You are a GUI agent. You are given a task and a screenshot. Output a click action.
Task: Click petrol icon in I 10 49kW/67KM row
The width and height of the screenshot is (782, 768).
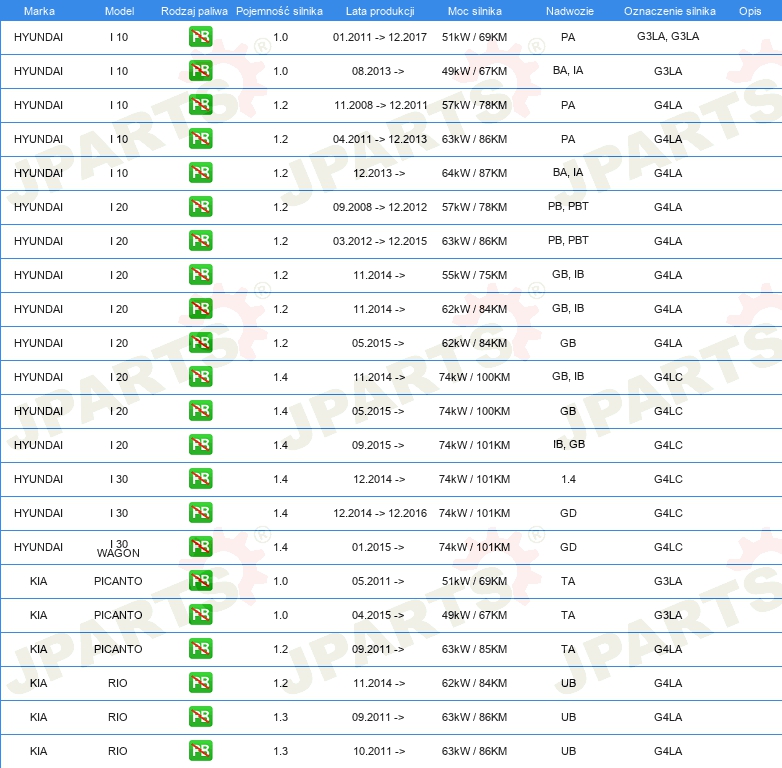200,71
